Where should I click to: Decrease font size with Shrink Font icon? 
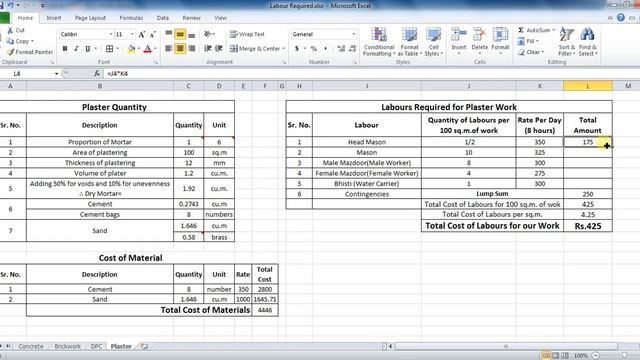point(153,35)
